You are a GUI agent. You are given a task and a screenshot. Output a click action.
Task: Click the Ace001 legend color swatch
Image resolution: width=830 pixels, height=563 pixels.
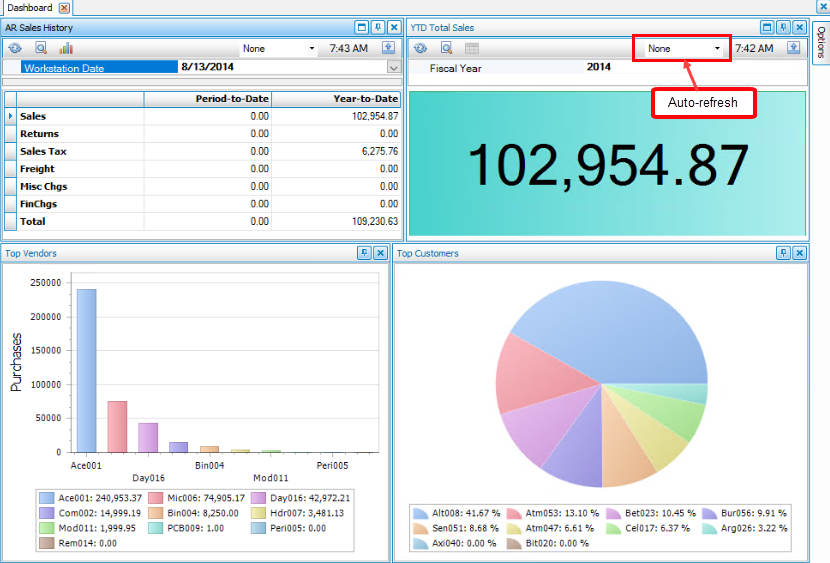coord(46,497)
